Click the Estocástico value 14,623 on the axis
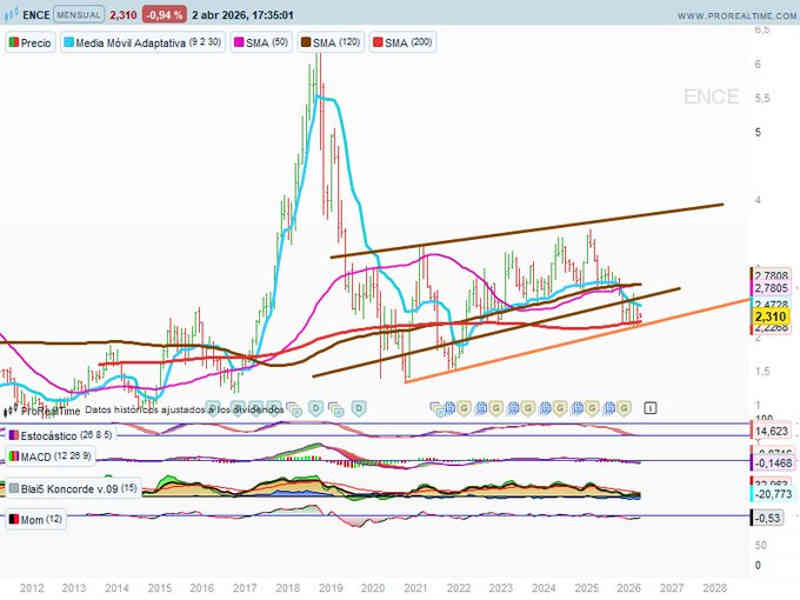This screenshot has width=800, height=600. click(771, 431)
